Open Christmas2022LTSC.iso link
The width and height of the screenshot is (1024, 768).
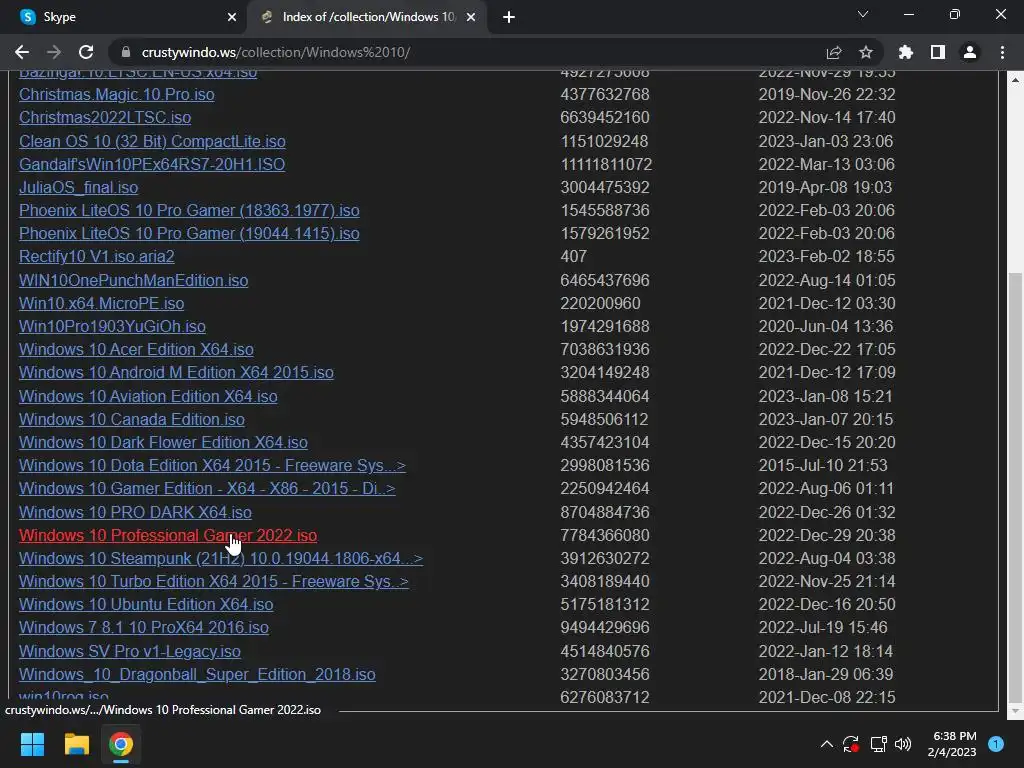104,118
